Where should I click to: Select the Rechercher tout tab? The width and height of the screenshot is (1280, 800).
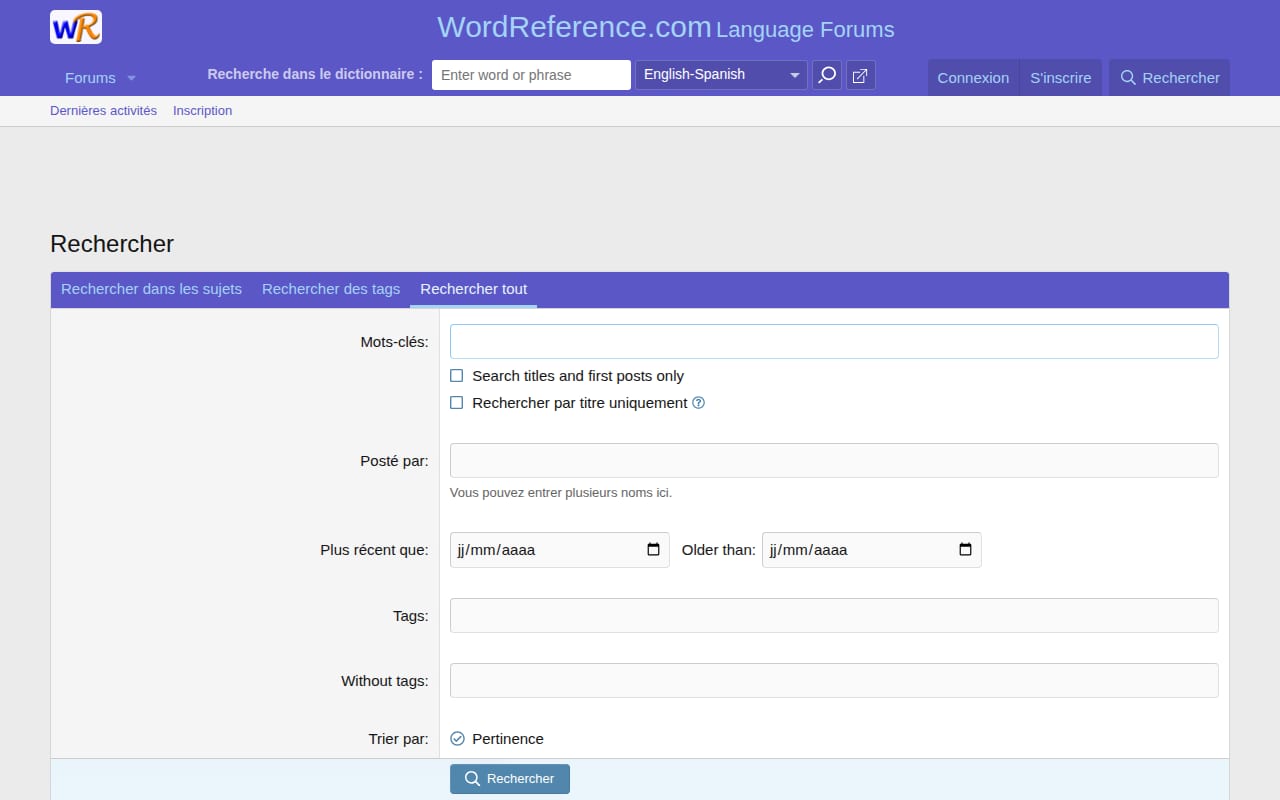(x=474, y=289)
